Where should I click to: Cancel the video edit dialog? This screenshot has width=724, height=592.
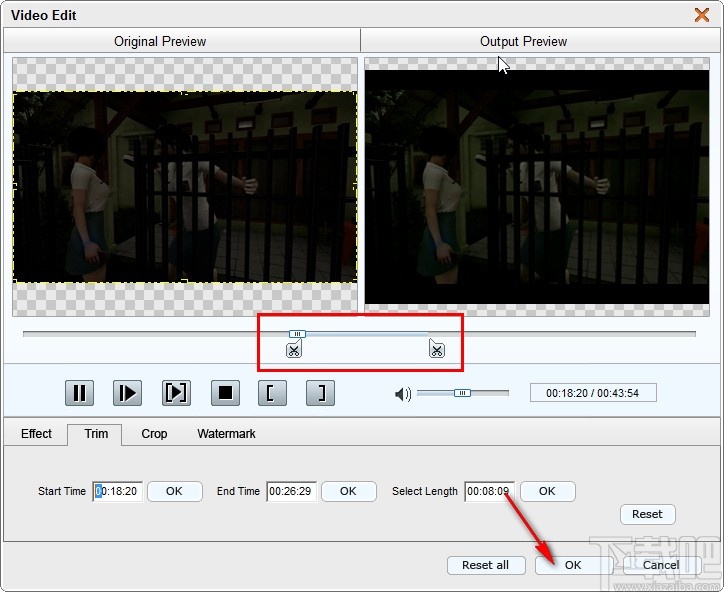[661, 565]
